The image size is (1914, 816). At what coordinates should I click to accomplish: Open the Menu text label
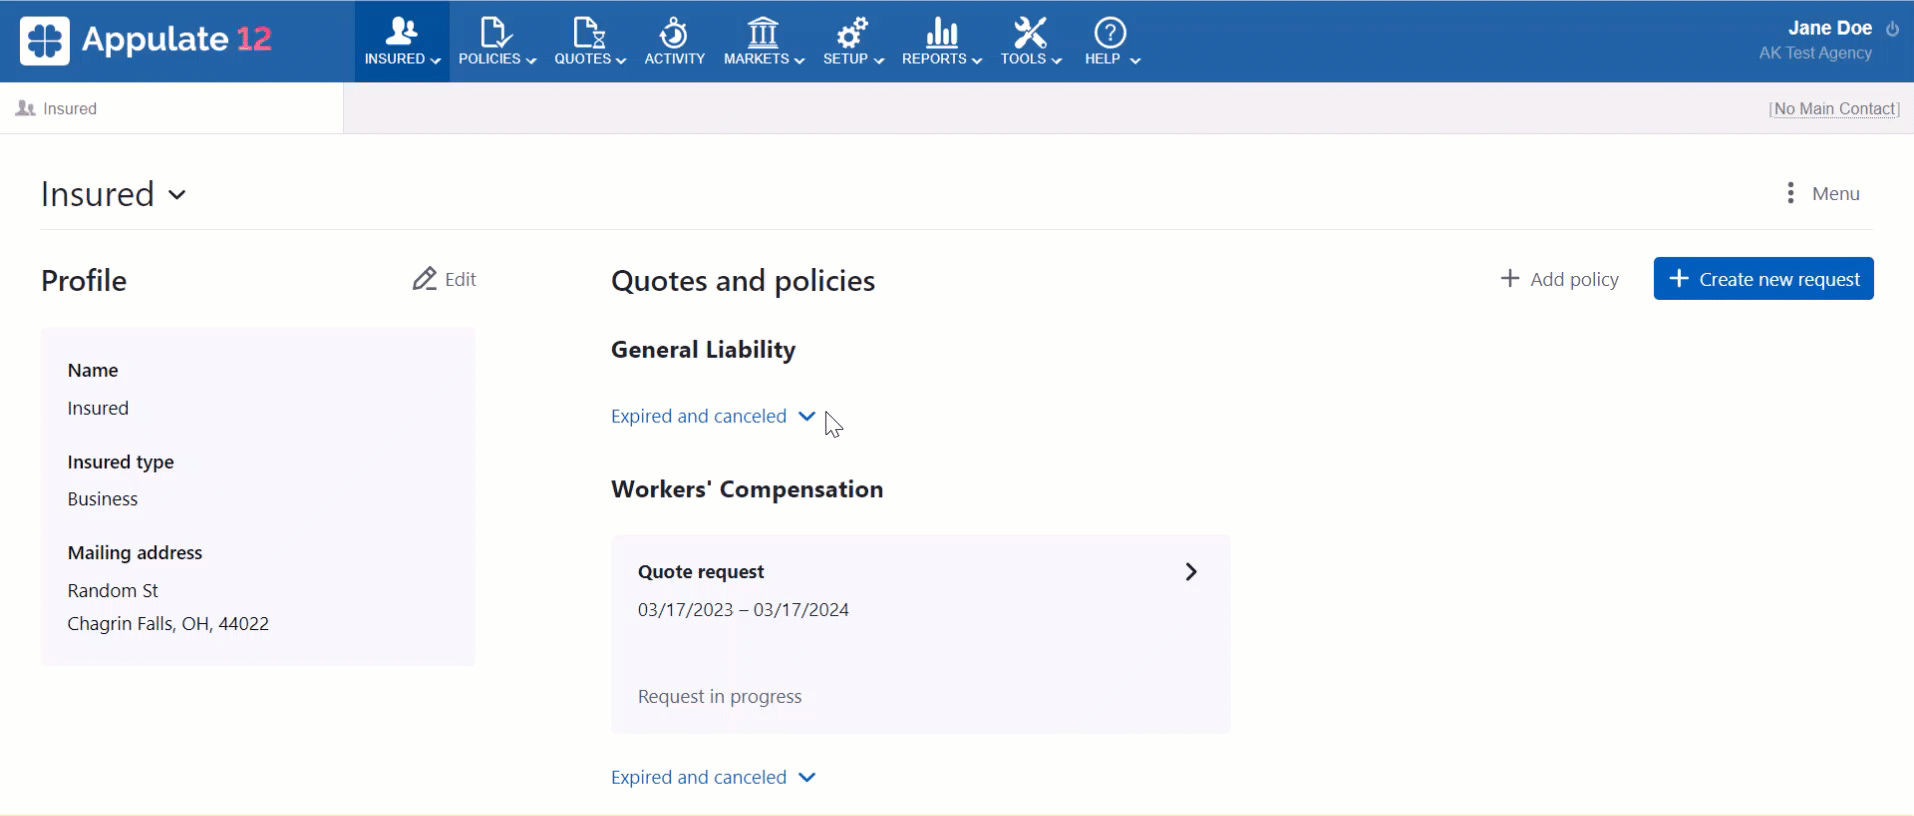[x=1836, y=194]
